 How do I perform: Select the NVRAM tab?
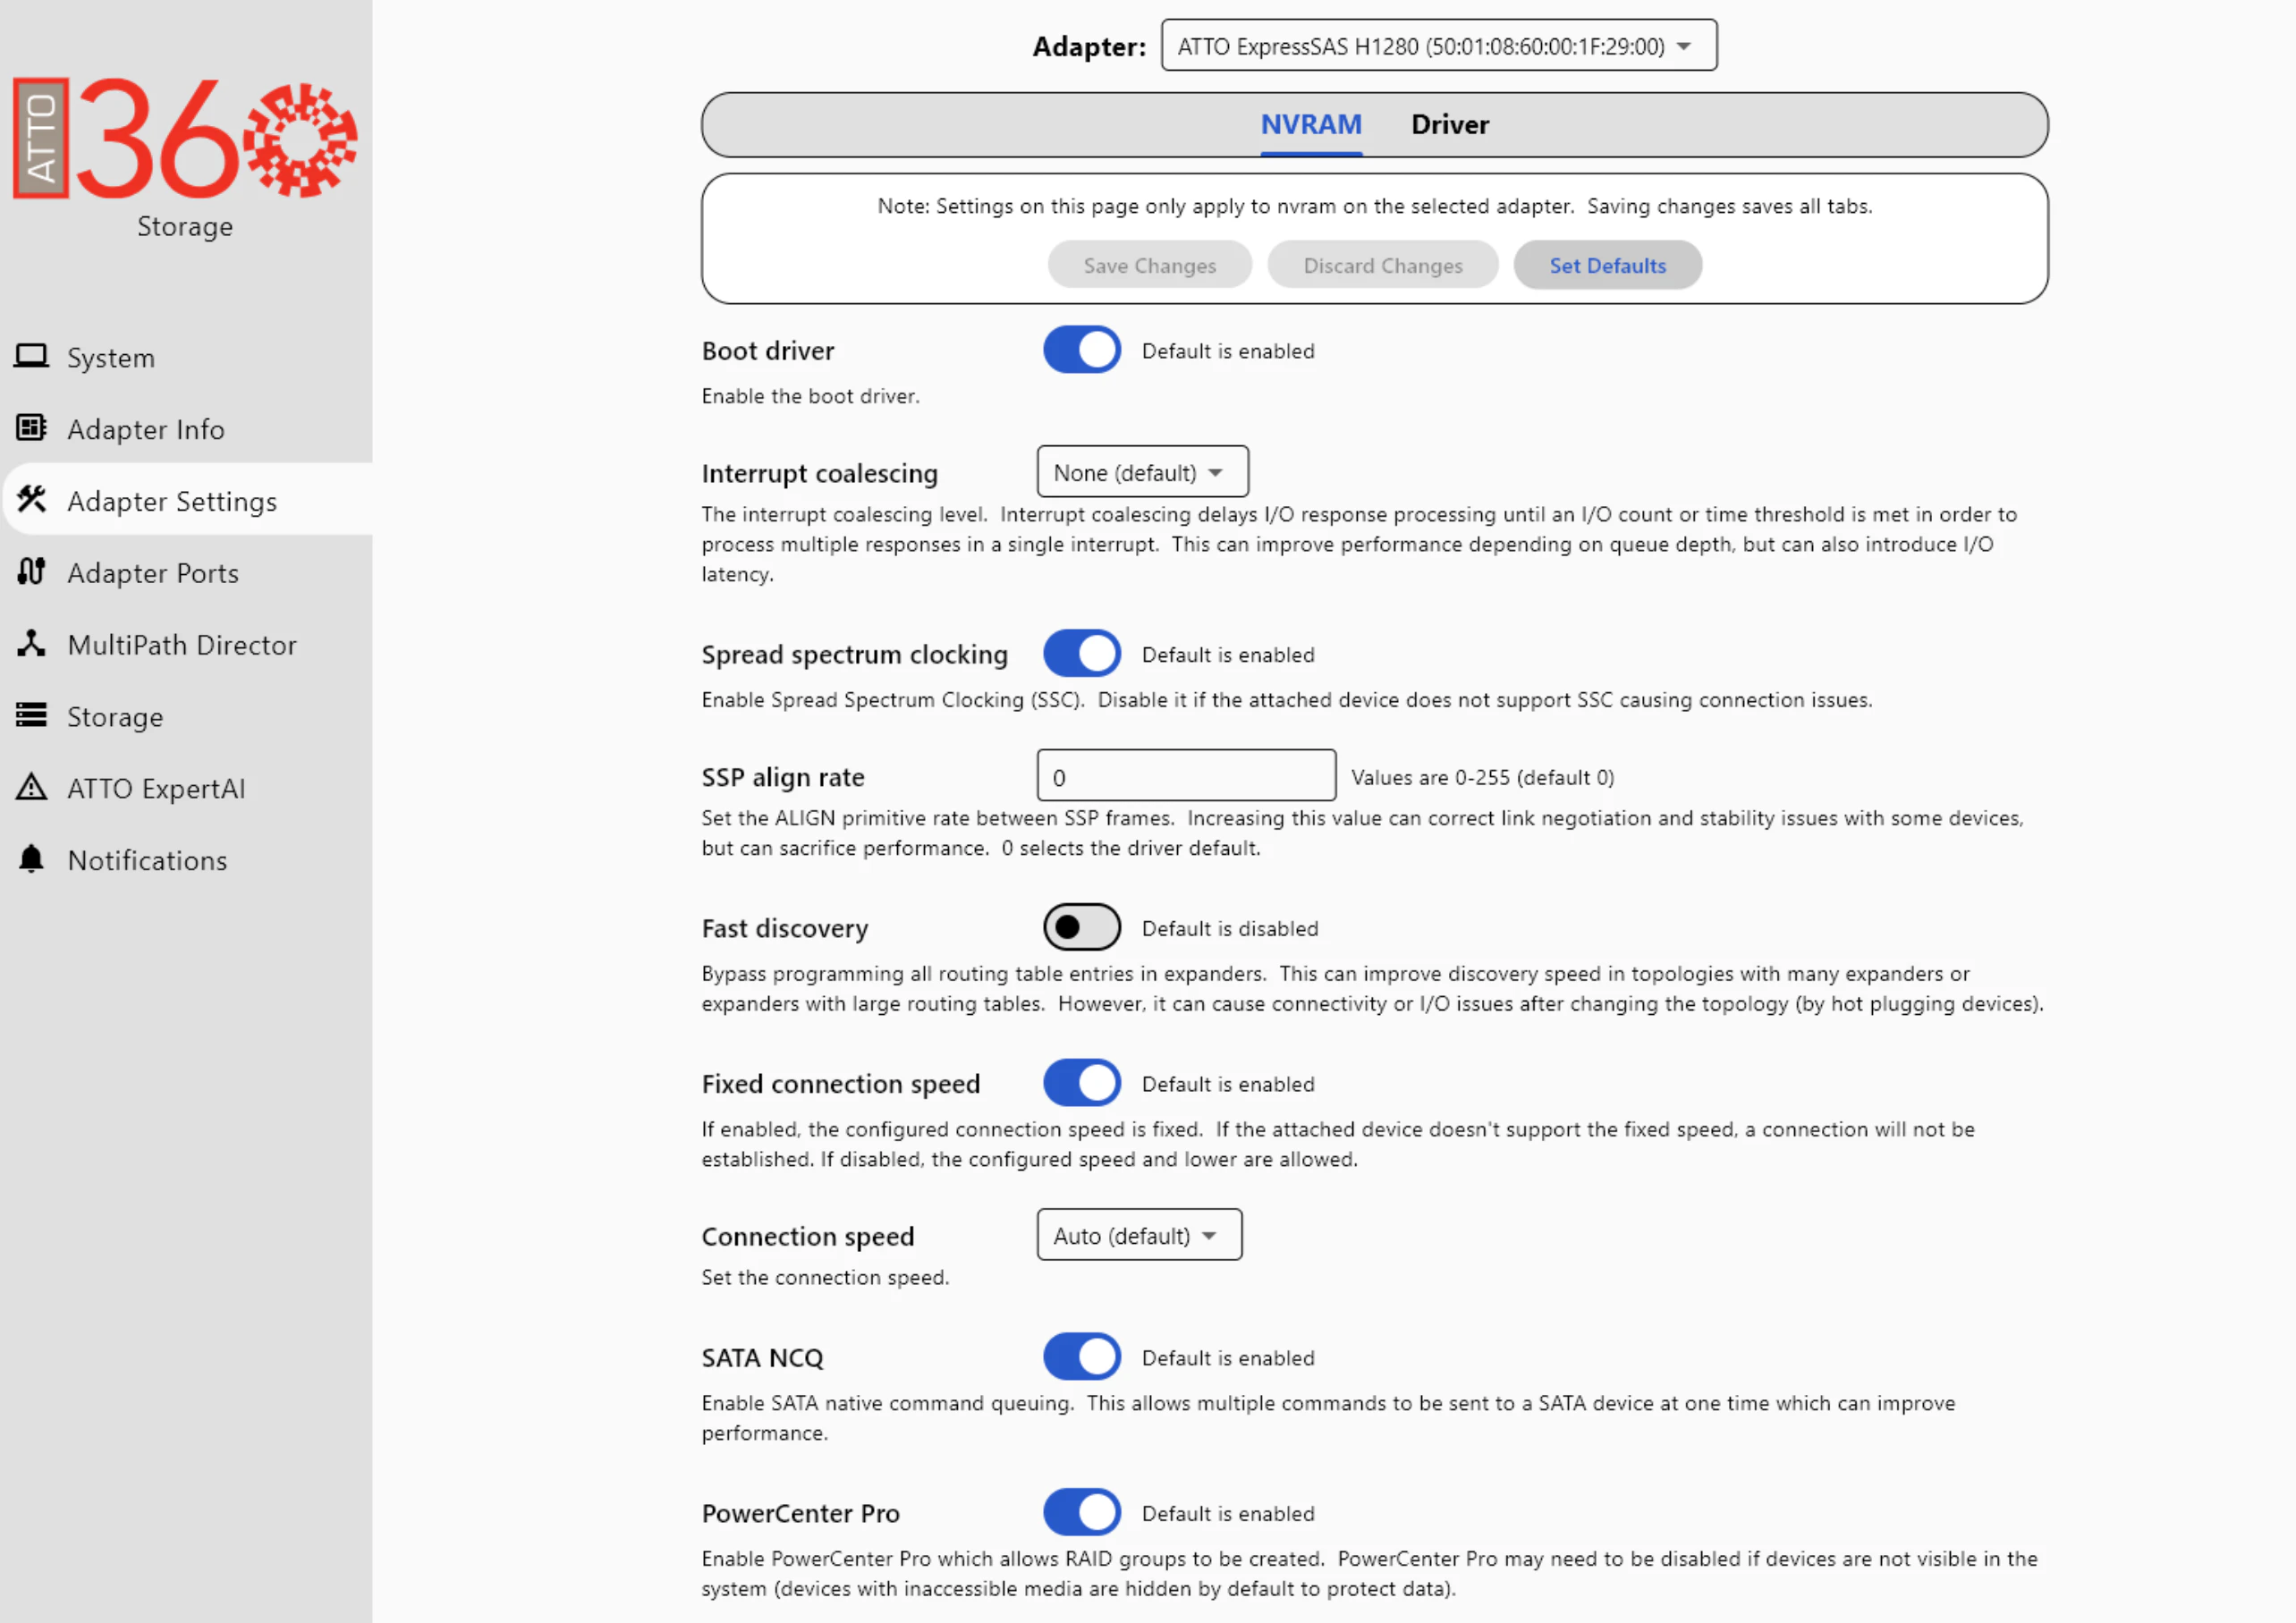click(x=1311, y=124)
